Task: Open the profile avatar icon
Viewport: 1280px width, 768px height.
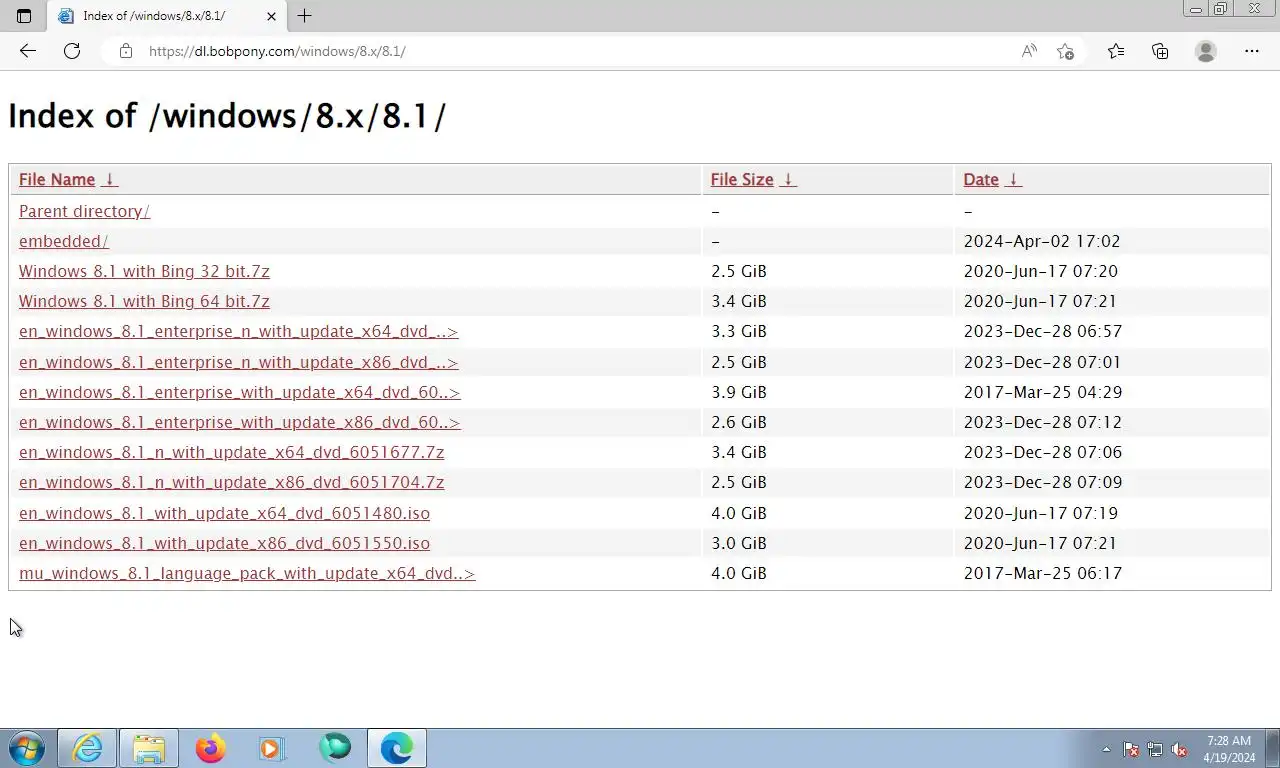Action: click(1206, 51)
